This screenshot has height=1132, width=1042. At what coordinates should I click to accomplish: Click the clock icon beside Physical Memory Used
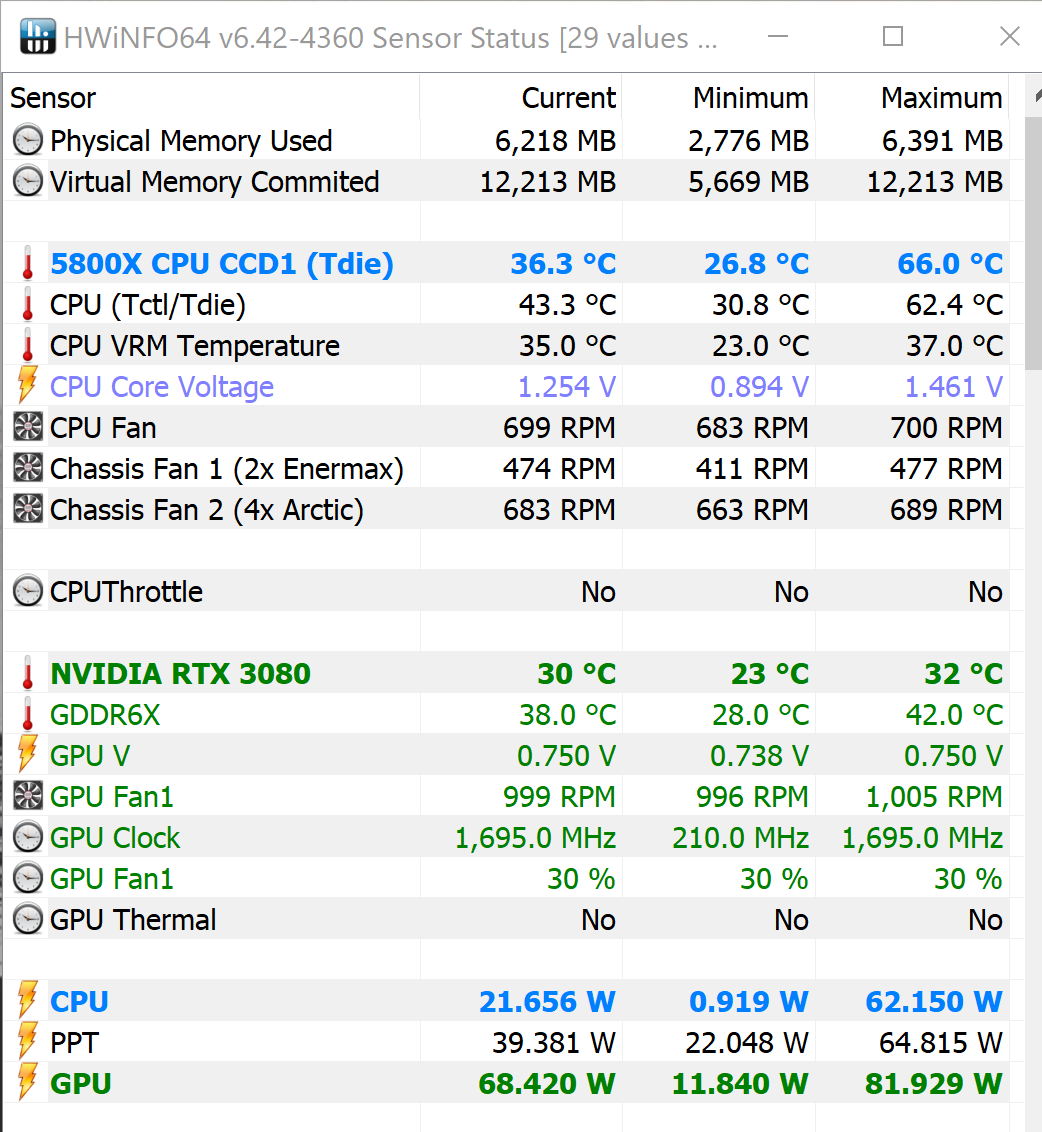point(28,140)
